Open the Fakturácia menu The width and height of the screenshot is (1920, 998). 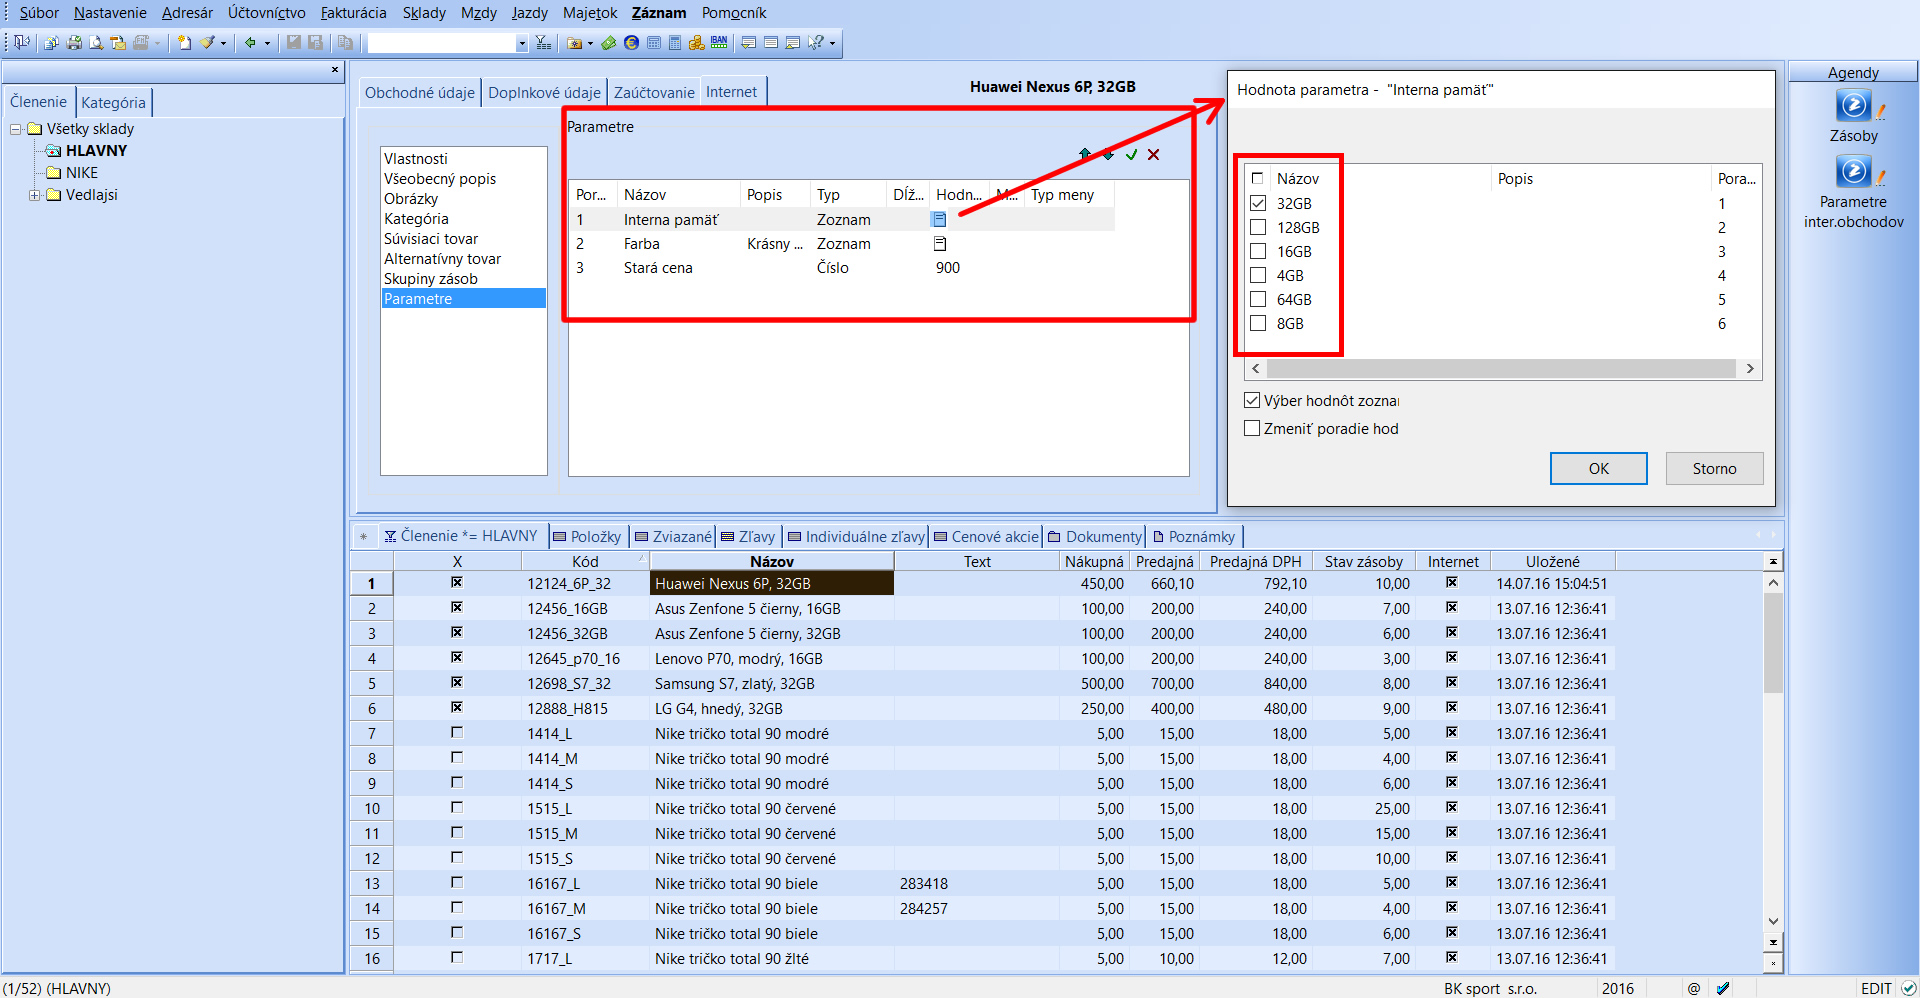point(353,13)
